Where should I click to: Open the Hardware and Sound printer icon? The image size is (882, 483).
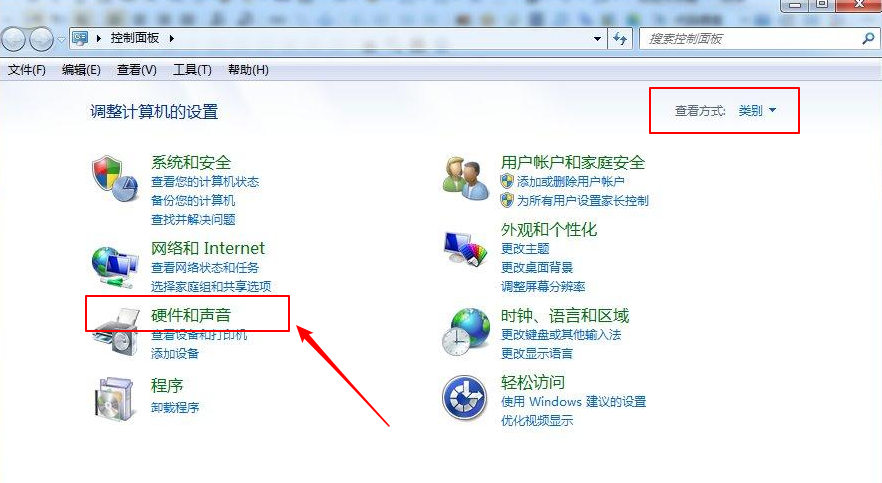116,332
